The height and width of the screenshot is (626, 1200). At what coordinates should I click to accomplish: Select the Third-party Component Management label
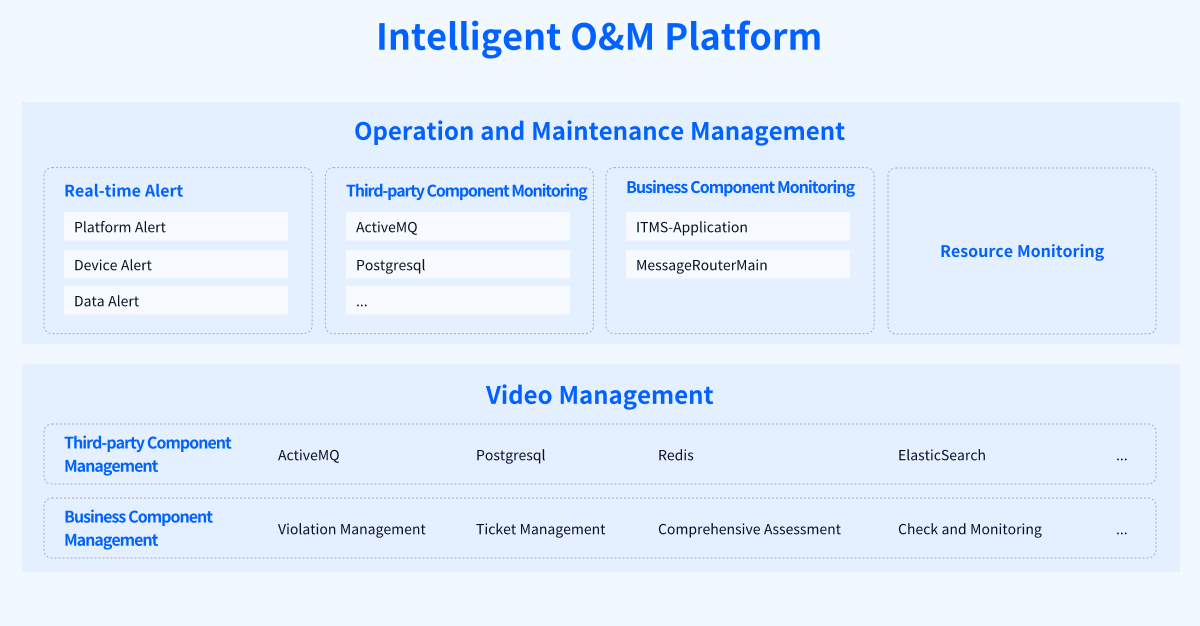148,454
